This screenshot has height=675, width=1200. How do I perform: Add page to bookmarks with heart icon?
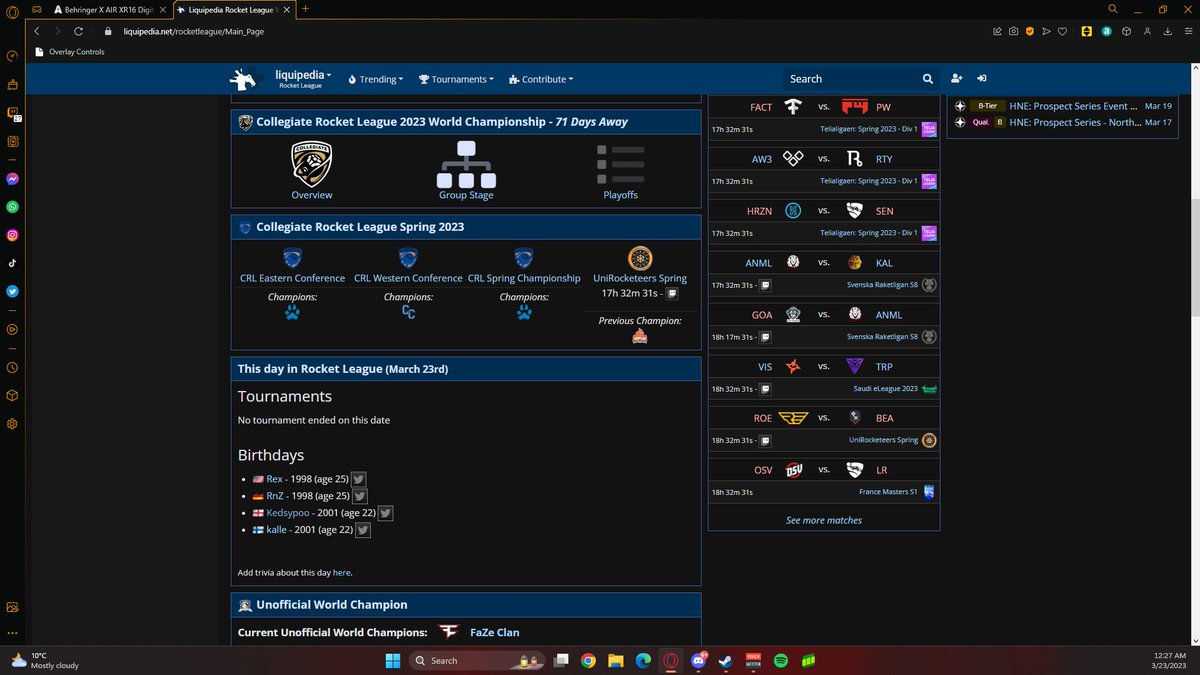pos(1064,31)
